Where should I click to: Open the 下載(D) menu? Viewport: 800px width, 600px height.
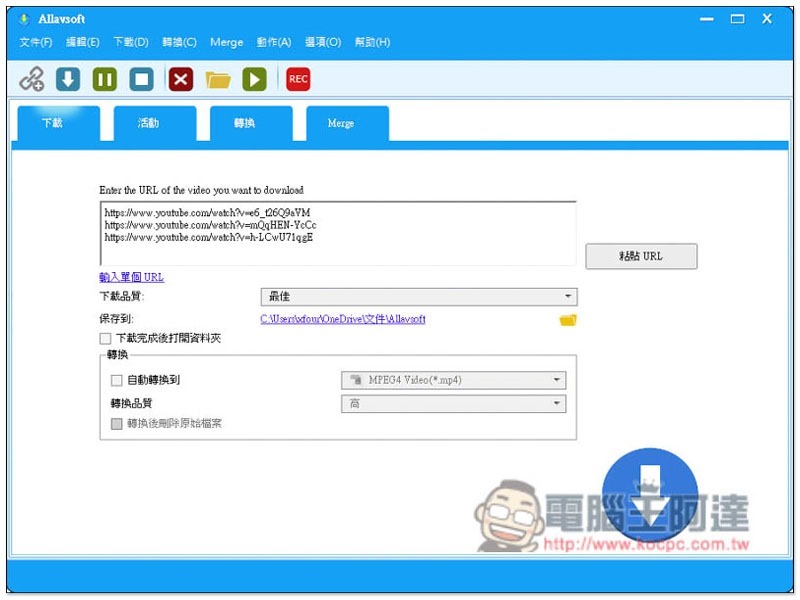coord(131,42)
